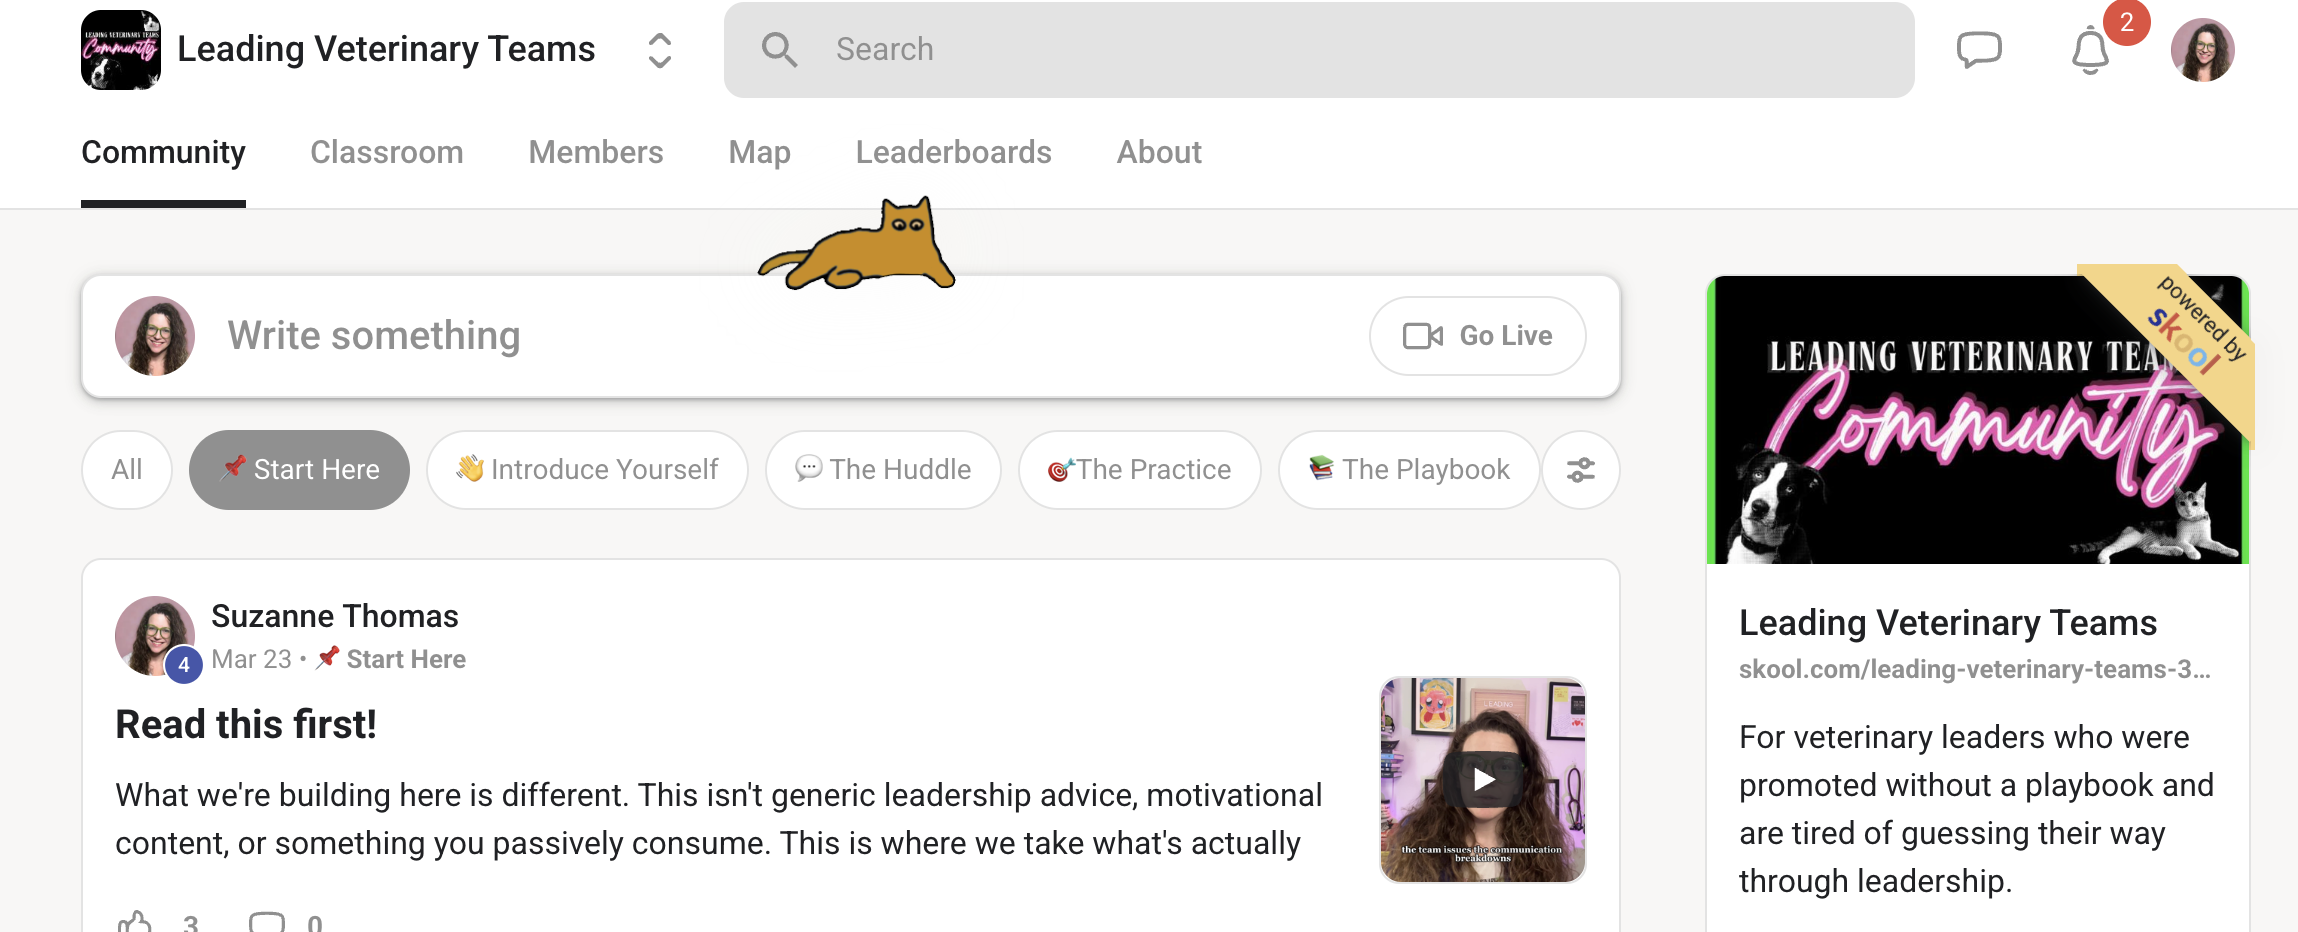Play the video thumbnail in post
Screen dimensions: 2298x932
point(1483,780)
